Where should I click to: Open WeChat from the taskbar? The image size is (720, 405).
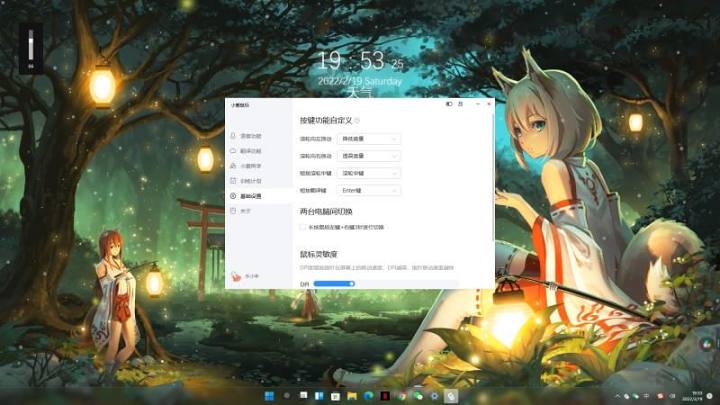coord(418,396)
